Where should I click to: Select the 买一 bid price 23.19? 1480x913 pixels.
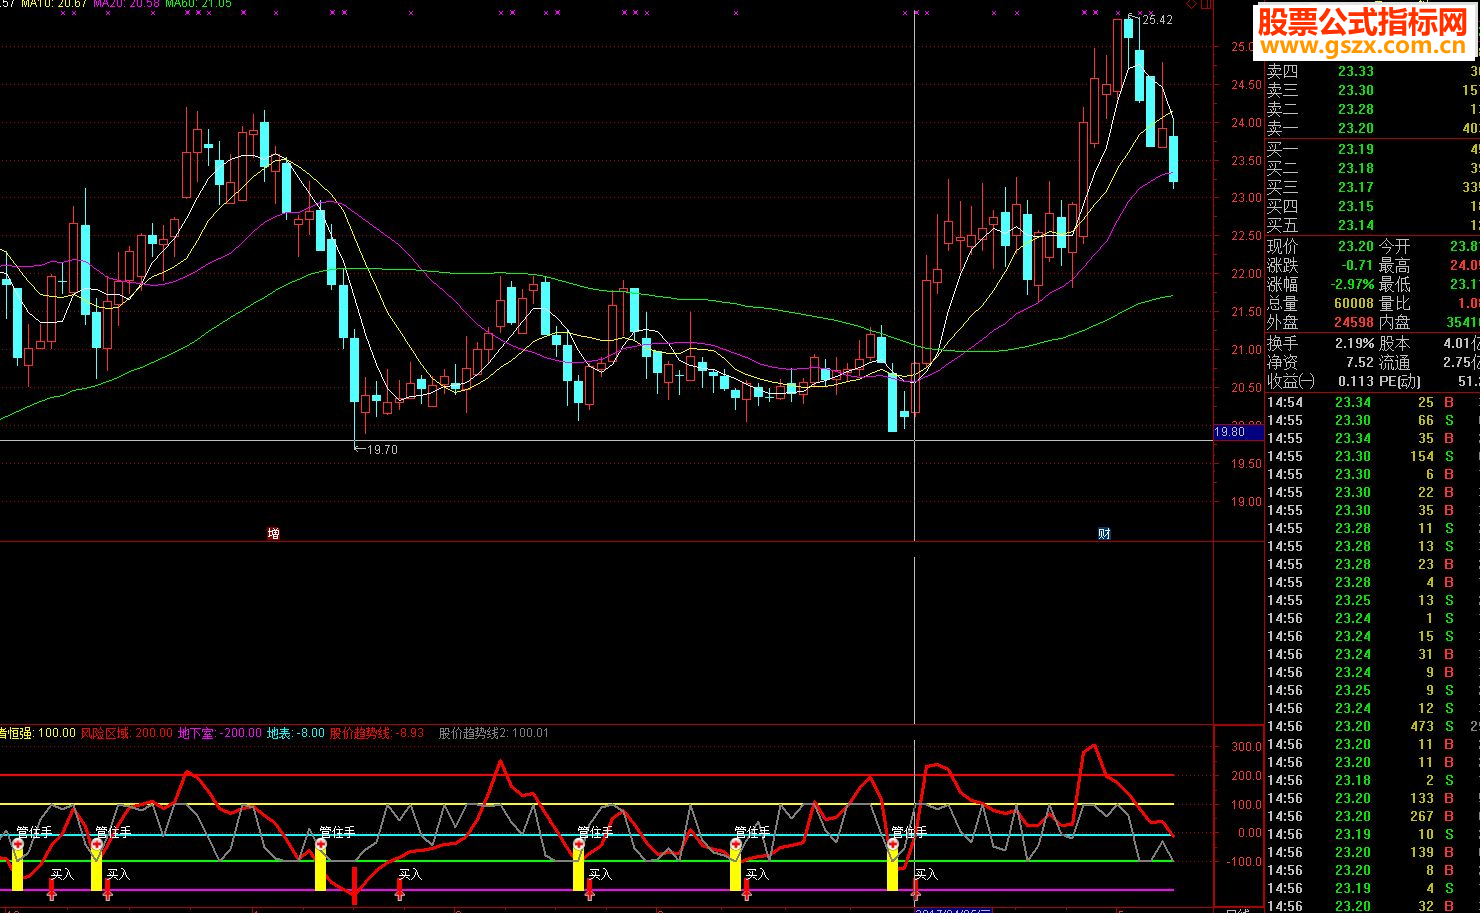point(1356,149)
